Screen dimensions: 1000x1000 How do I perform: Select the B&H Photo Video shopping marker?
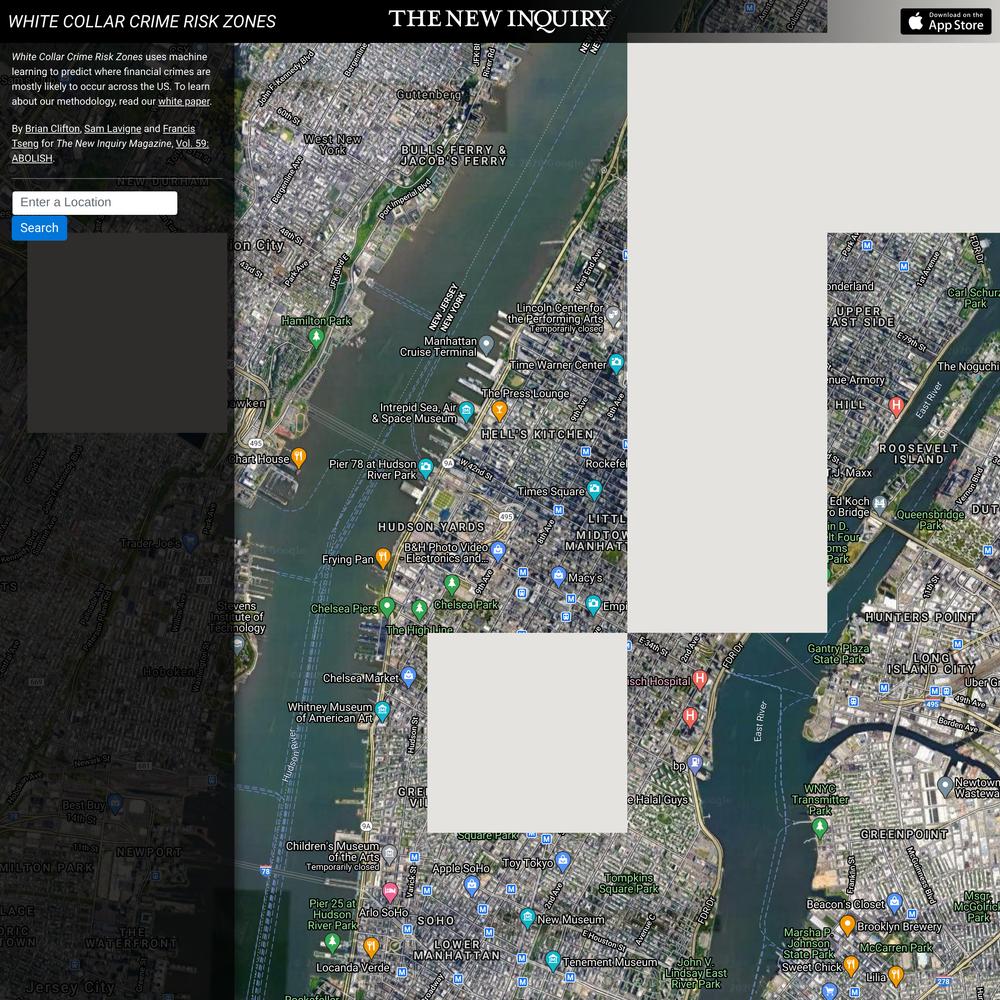498,550
